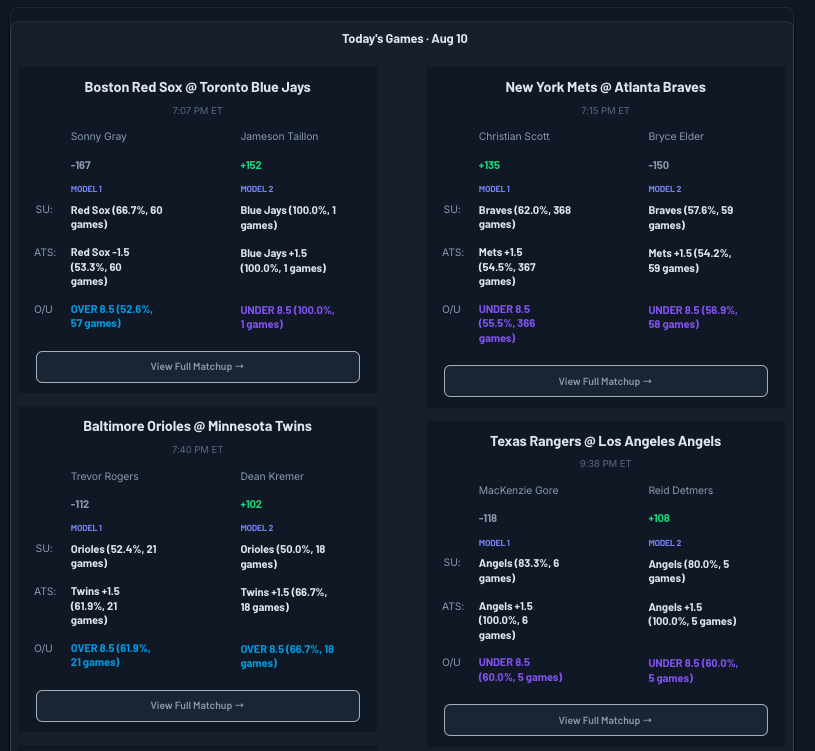
Task: Click the "Baltimore Orioles @ Minnesota Twins" title
Action: (198, 426)
